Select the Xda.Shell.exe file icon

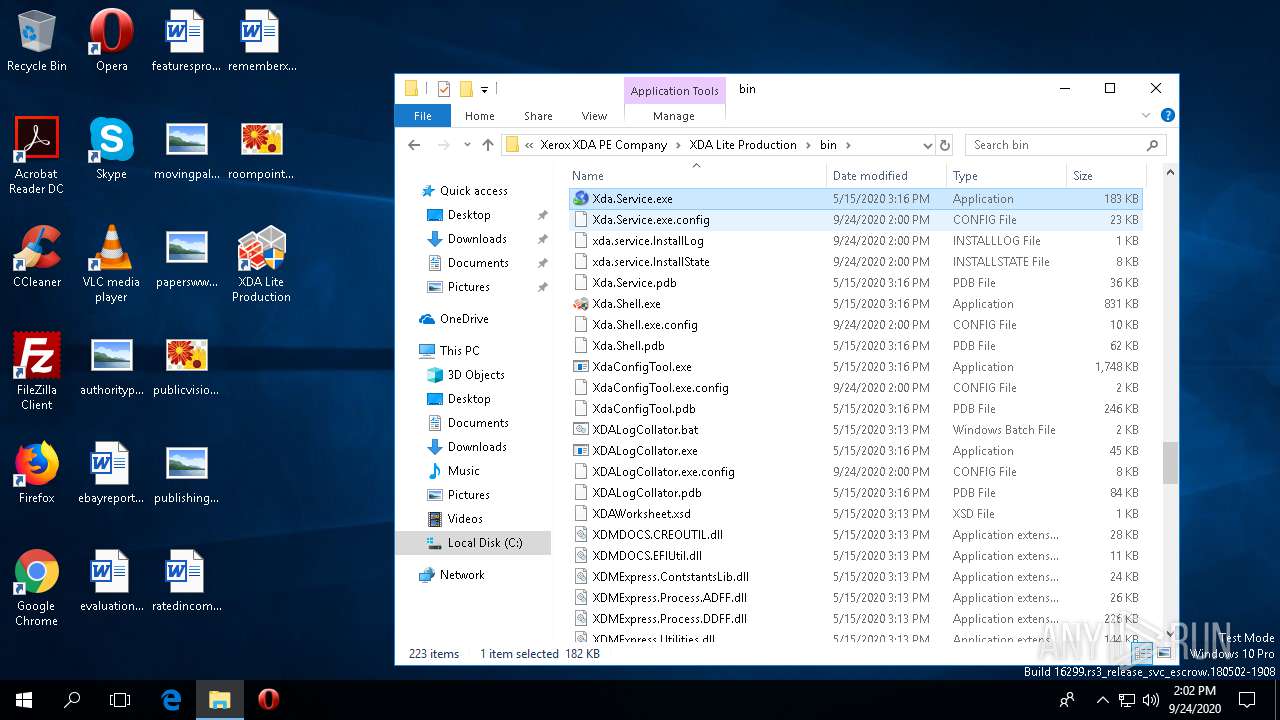pos(581,304)
